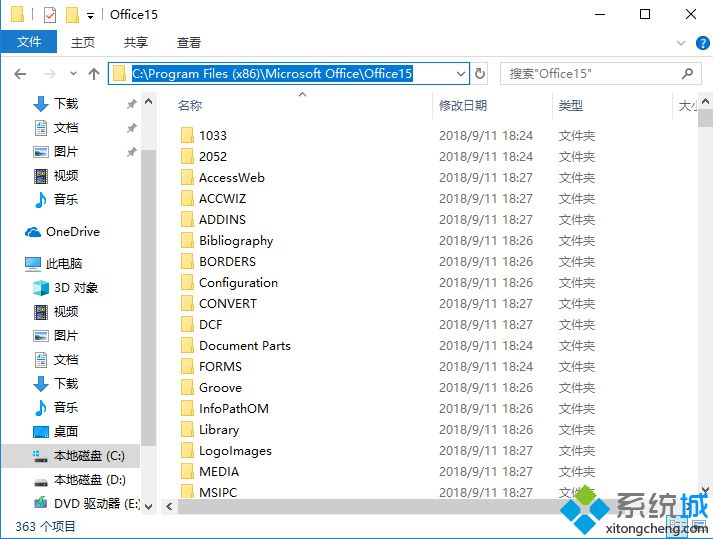The image size is (713, 539).
Task: Open the 文件 menu
Action: point(29,42)
